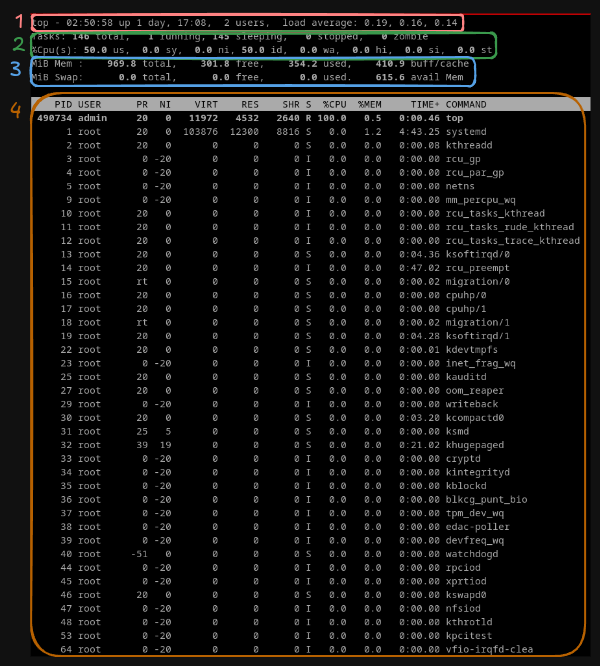
Task: Click the orange annotation number 4
Action: pos(15,109)
